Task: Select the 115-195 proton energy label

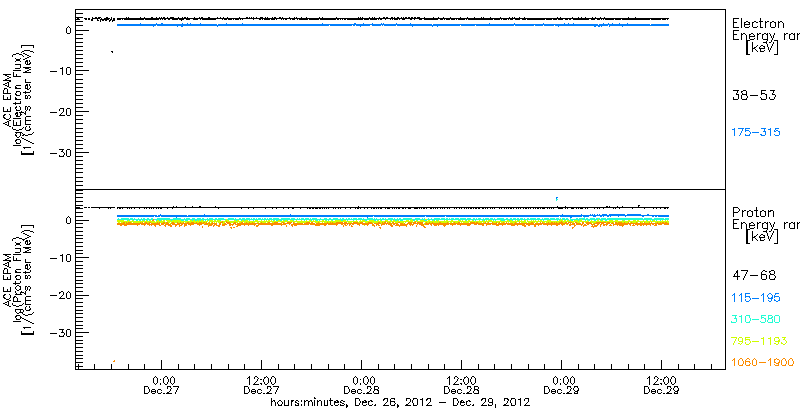Action: (x=756, y=298)
